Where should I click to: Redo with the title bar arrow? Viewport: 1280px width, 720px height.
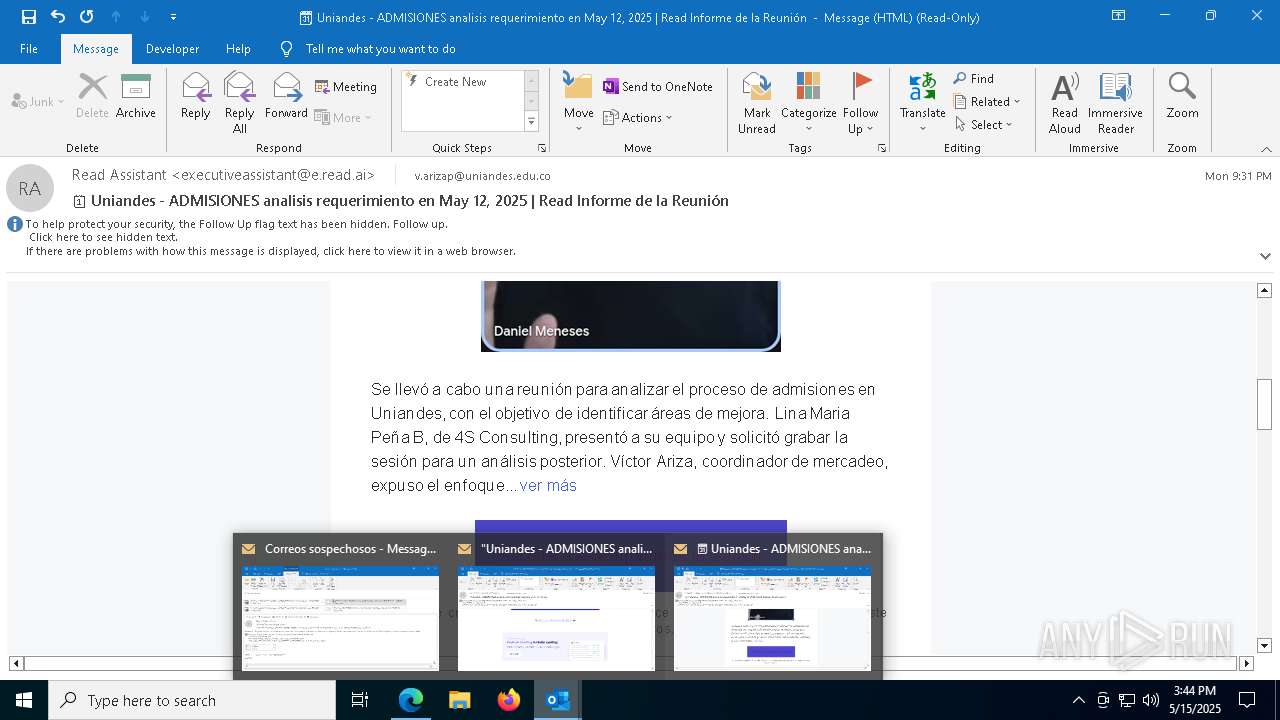tap(87, 17)
